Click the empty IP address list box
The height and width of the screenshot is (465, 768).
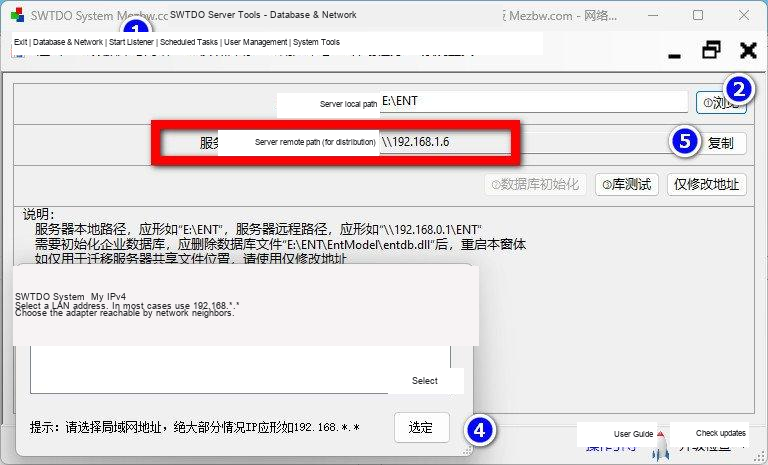click(x=240, y=369)
